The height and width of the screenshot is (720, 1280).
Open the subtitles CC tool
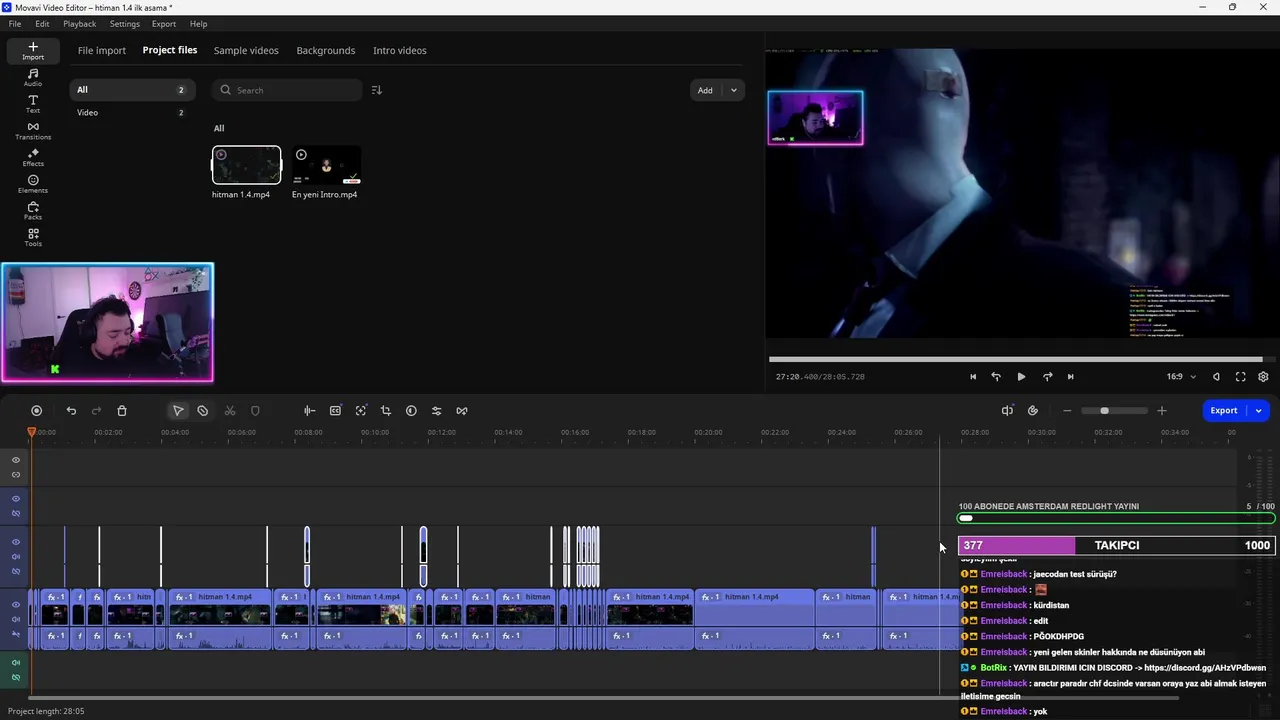point(335,411)
